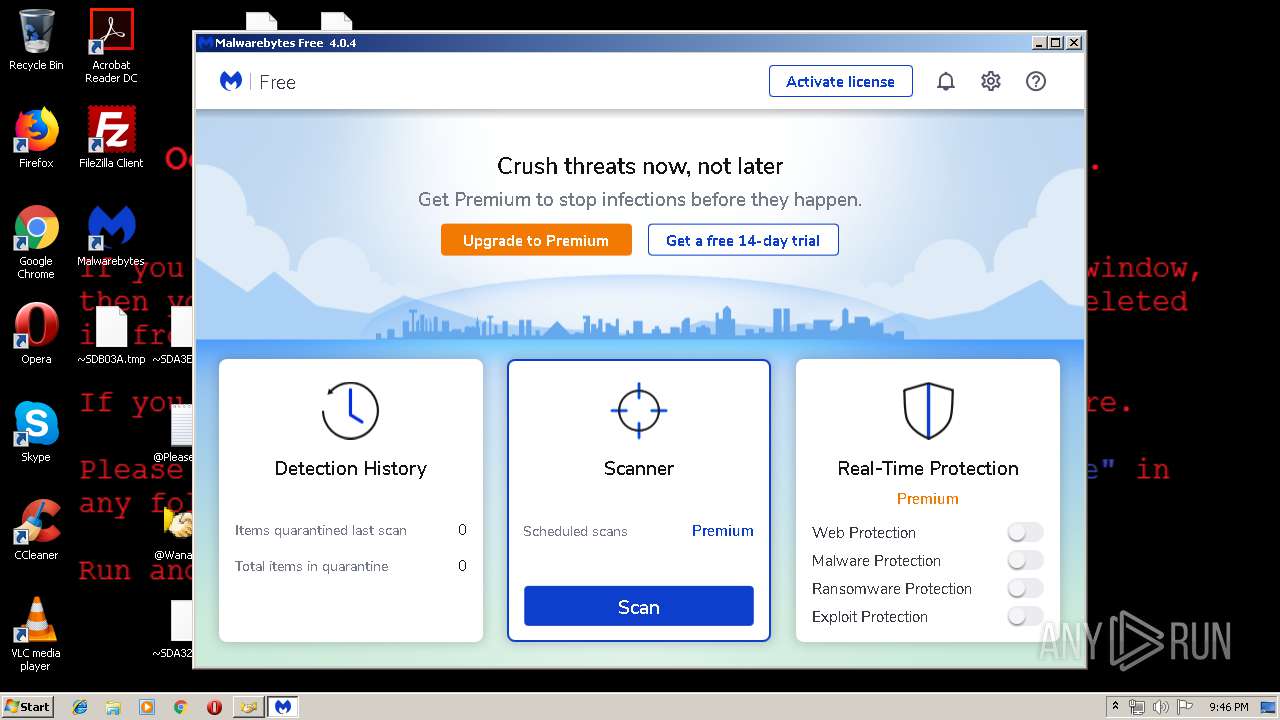
Task: Open FileZilla Client desktop shortcut
Action: pos(111,138)
